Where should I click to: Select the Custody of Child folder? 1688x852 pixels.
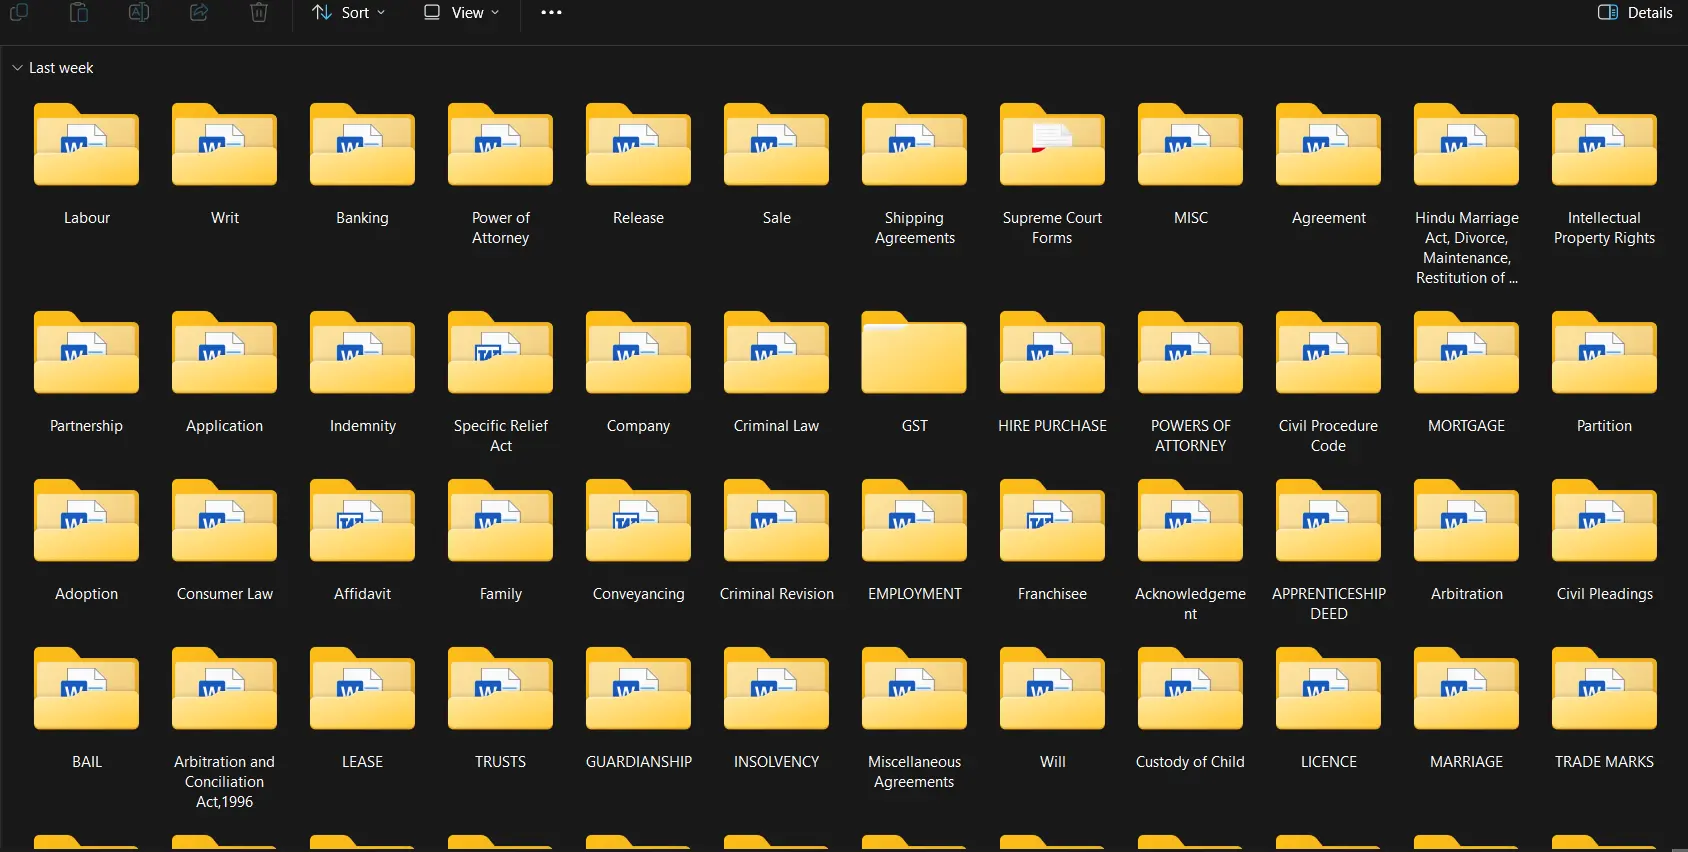click(1190, 692)
